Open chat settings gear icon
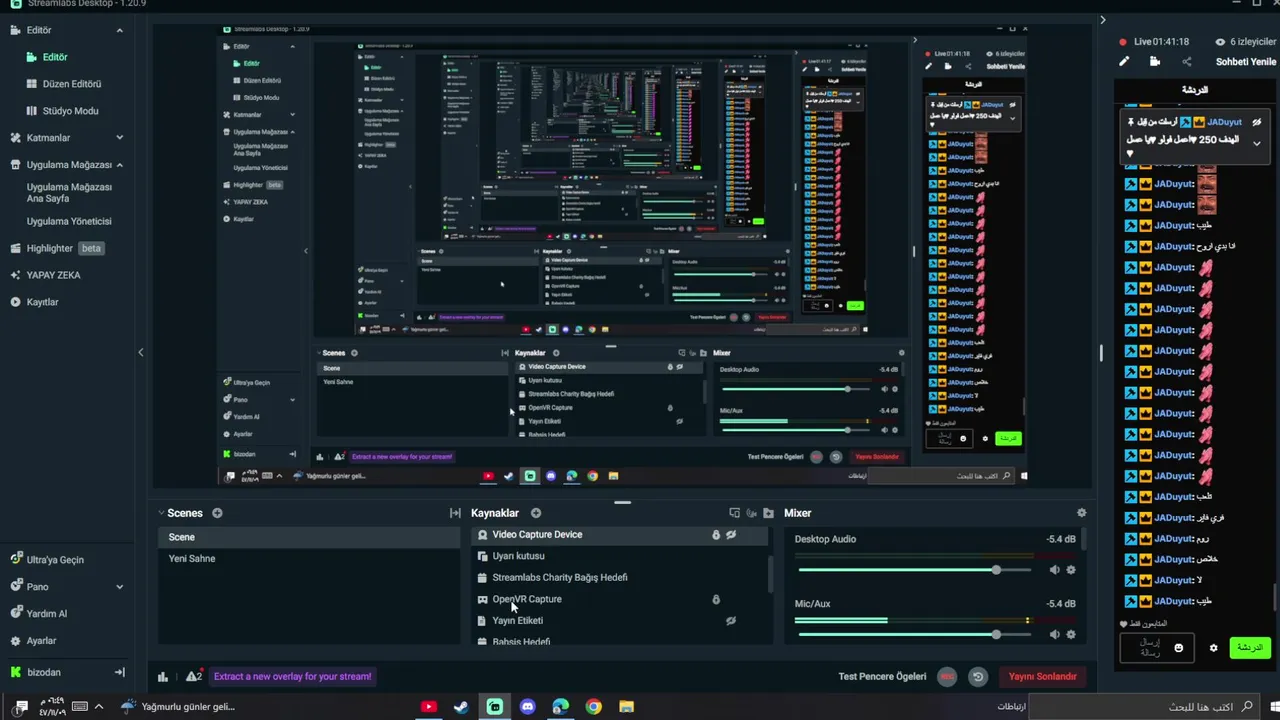The height and width of the screenshot is (720, 1280). coord(1214,648)
